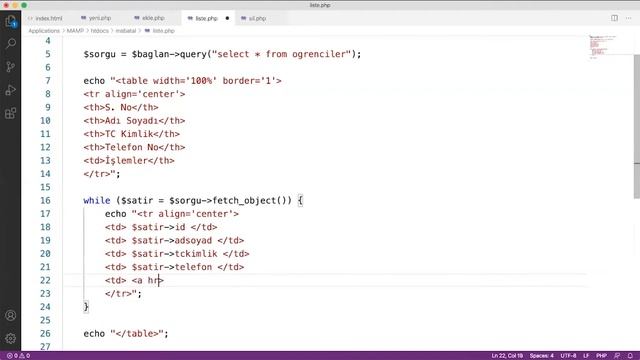The image size is (640, 360).
Task: Open the Extensions view icon
Action: [x=11, y=113]
